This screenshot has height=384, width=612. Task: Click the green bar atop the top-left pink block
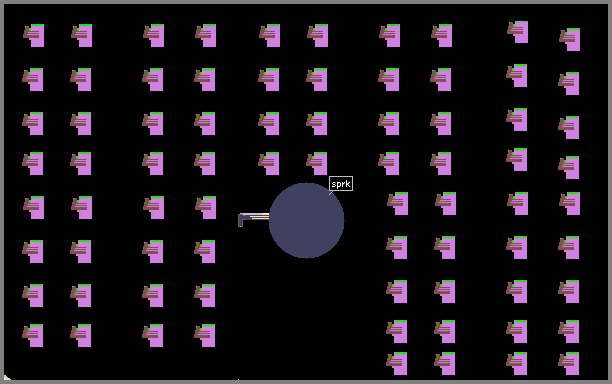(37, 25)
